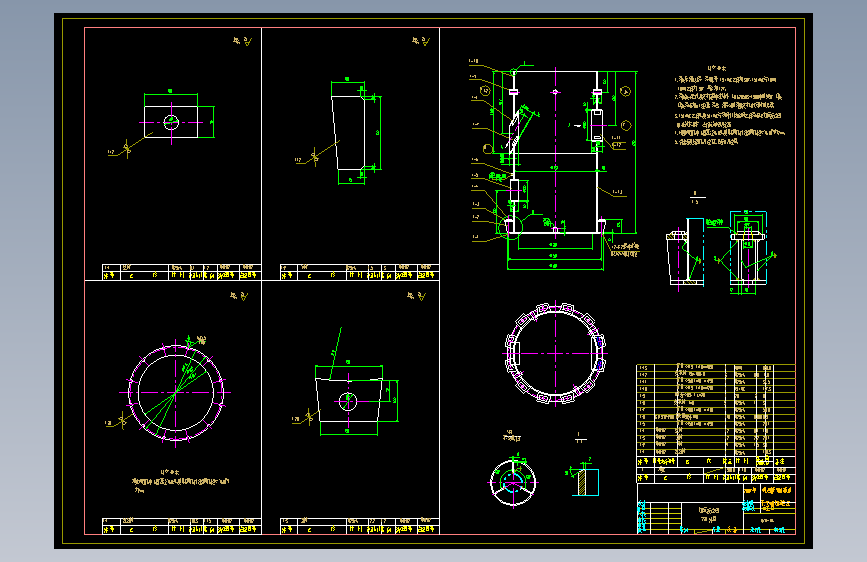Image resolution: width=867 pixels, height=562 pixels.
Task: Click the small hatched cyan section detail
Action: point(588,482)
